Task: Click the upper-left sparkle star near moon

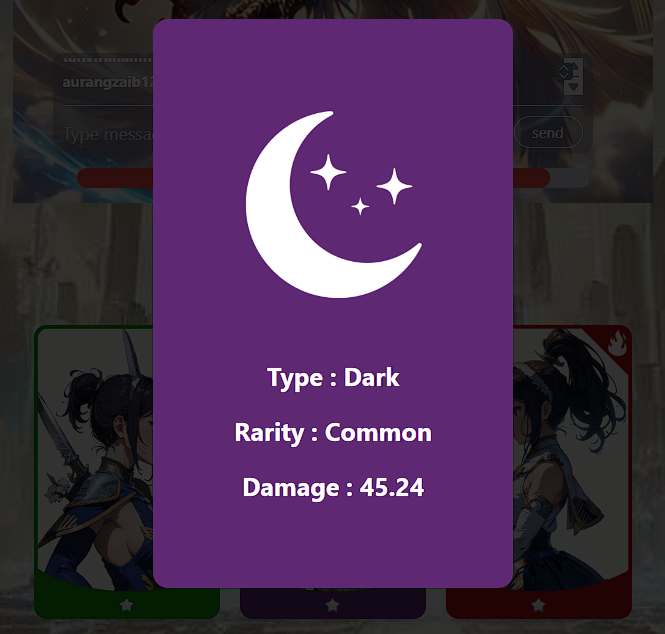Action: point(328,172)
